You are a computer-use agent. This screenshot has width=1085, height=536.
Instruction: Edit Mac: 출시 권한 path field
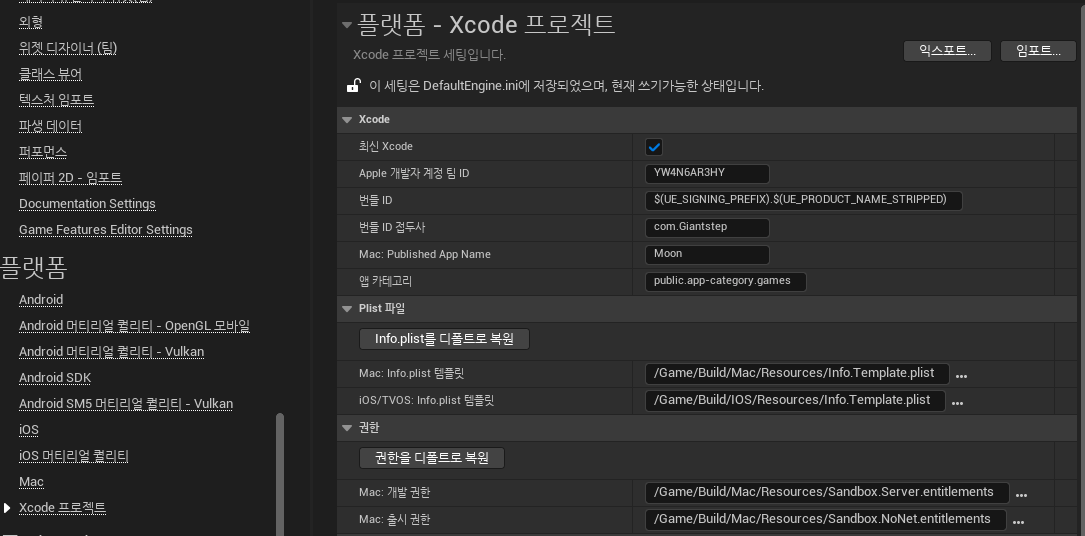(x=826, y=519)
